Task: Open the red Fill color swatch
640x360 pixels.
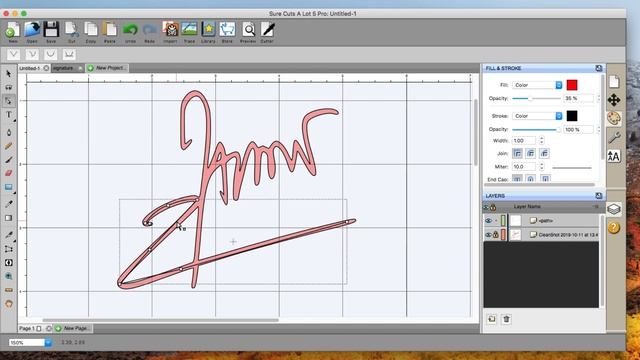Action: (x=572, y=85)
